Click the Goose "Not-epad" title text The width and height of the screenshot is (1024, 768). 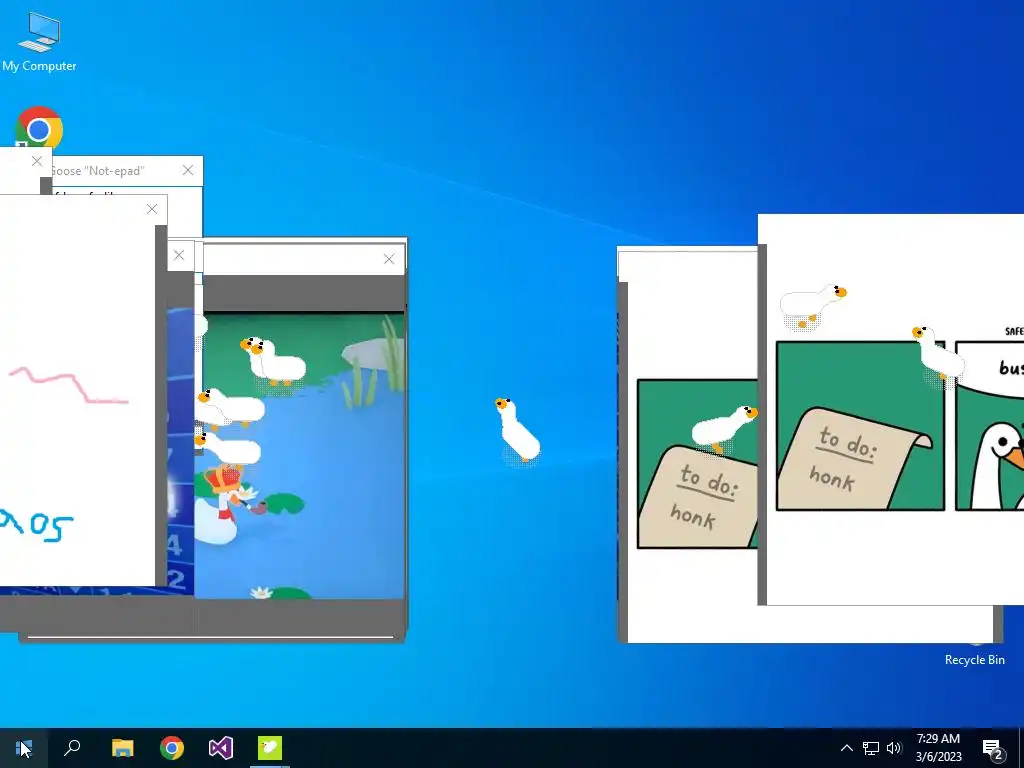[x=97, y=171]
